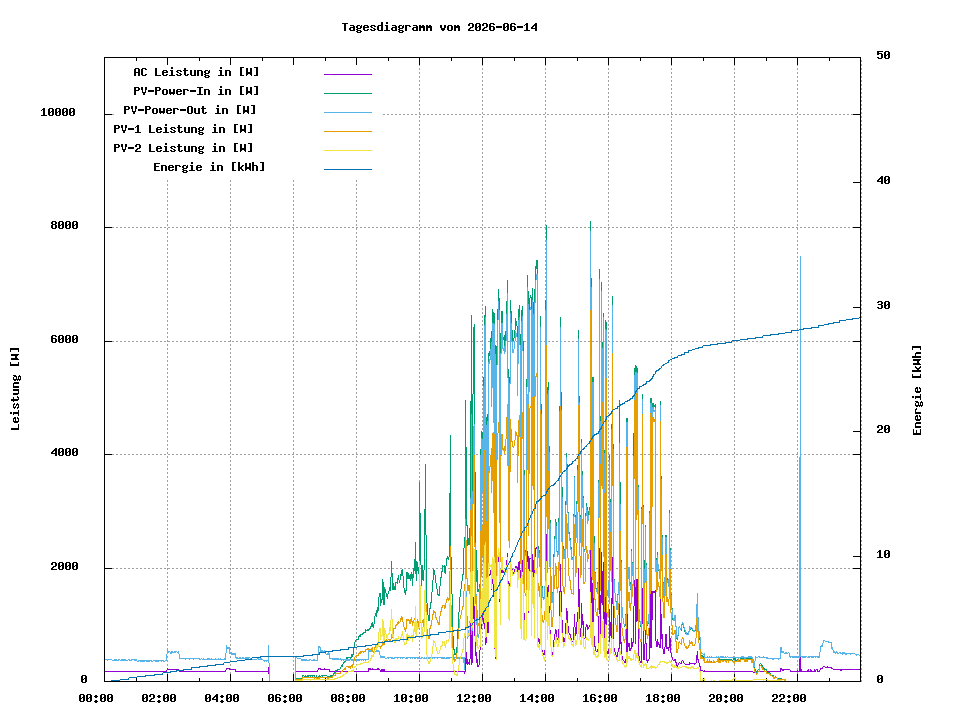
Task: Select the PV-1 Leistung in [W] legend label
Action: point(183,129)
